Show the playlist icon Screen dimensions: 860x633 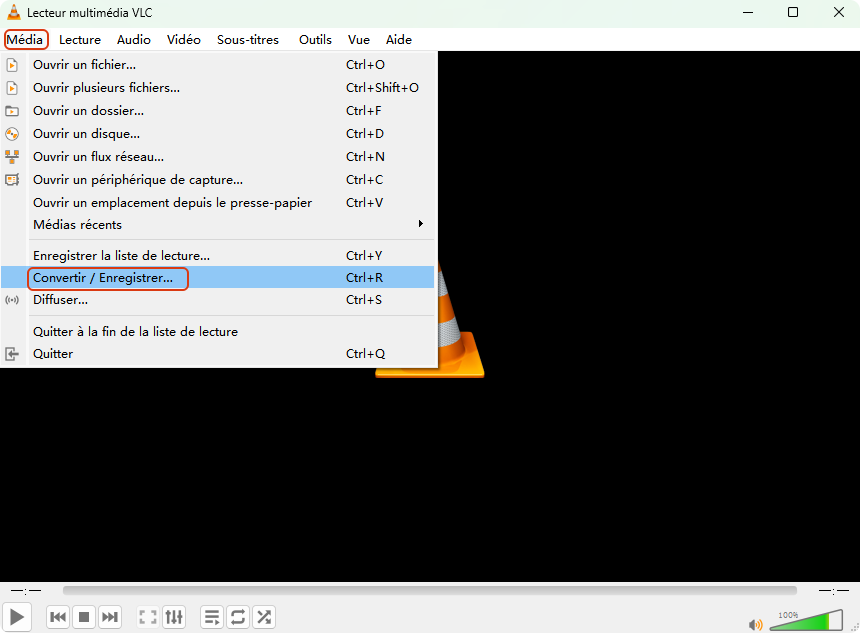click(x=212, y=617)
